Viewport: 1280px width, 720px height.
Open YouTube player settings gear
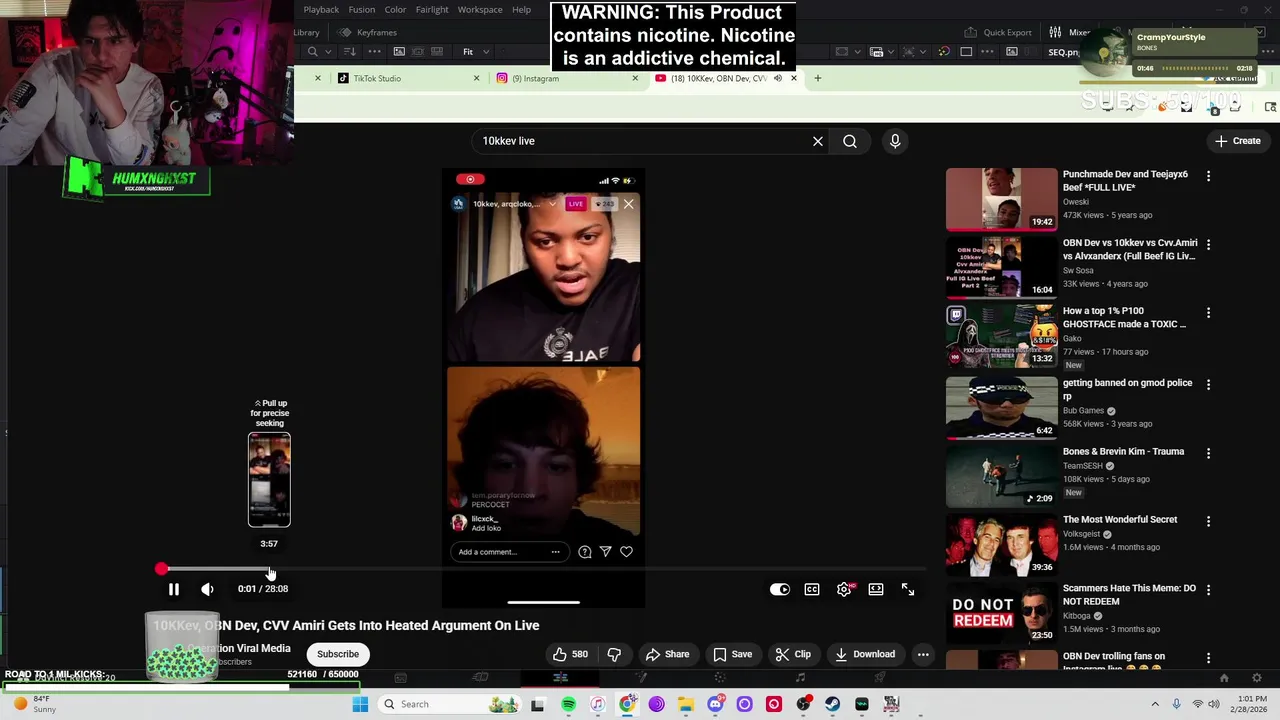[x=844, y=589]
